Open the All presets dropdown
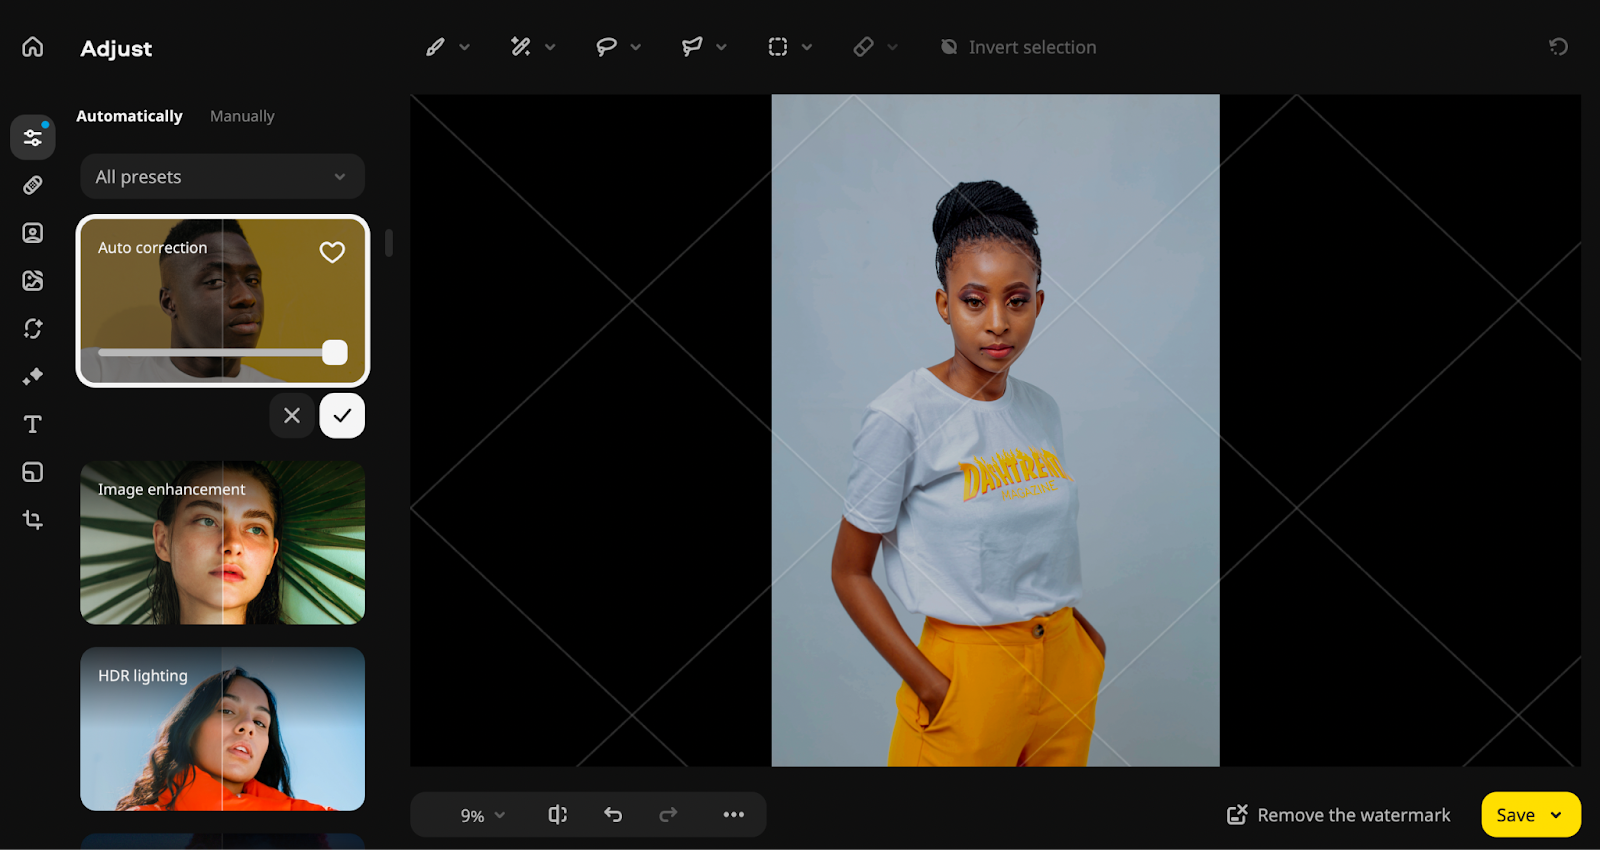The image size is (1600, 850). click(x=222, y=177)
